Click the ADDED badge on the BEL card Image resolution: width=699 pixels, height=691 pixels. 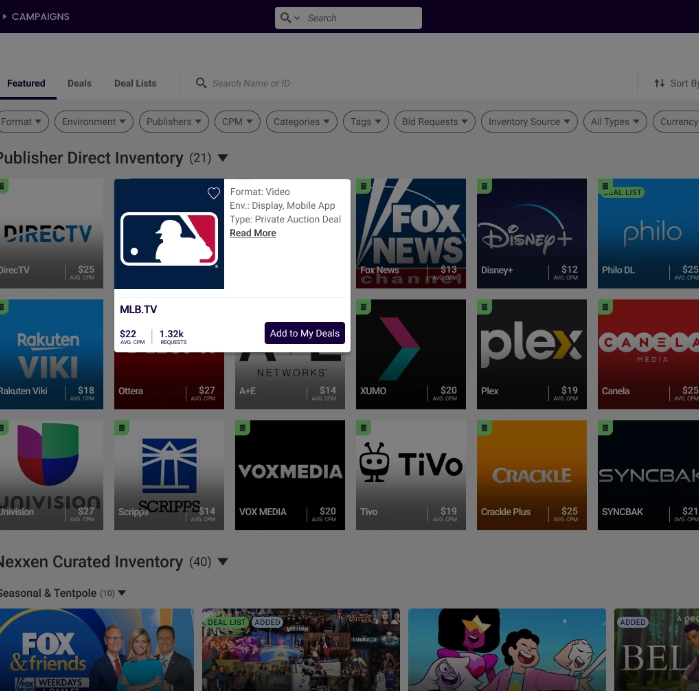point(632,622)
